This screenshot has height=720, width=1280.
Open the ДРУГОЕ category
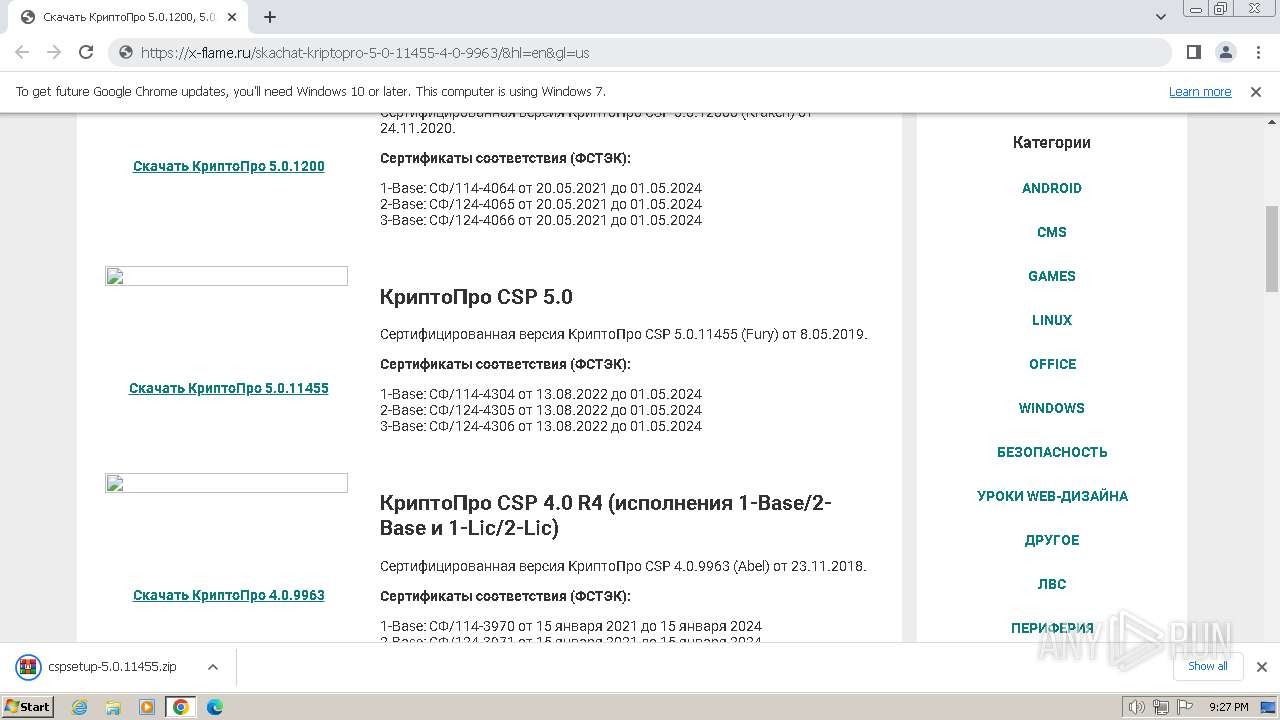(1052, 540)
